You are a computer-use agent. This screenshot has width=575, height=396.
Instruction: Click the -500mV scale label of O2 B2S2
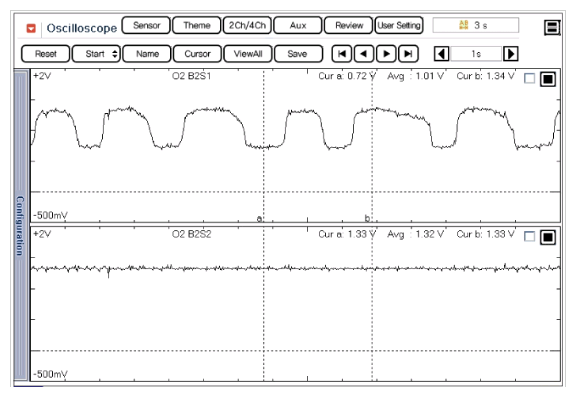click(50, 374)
